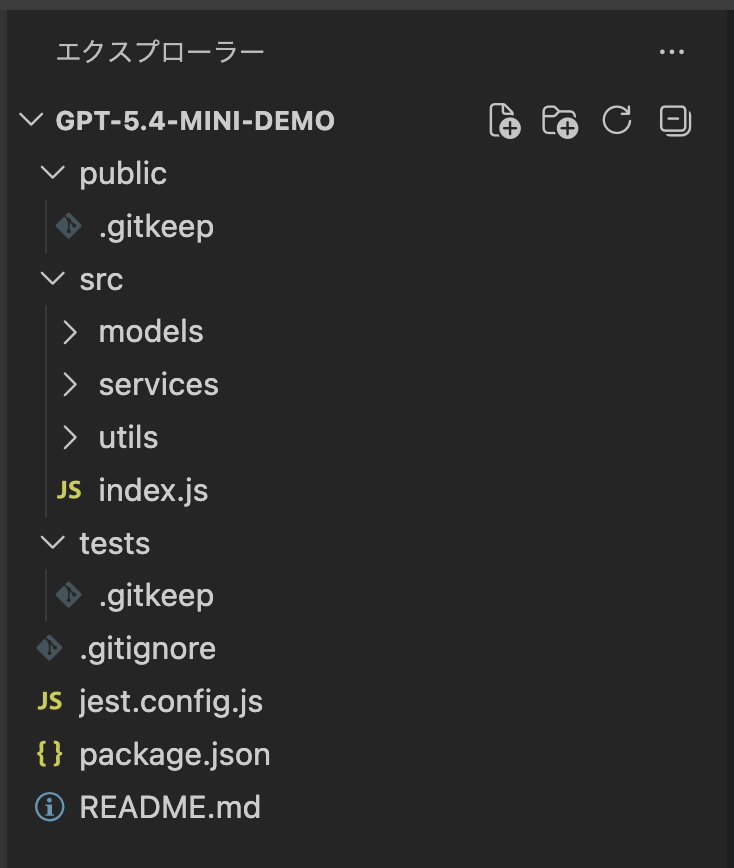
Task: Click the git icon beside .gitignore
Action: point(49,648)
